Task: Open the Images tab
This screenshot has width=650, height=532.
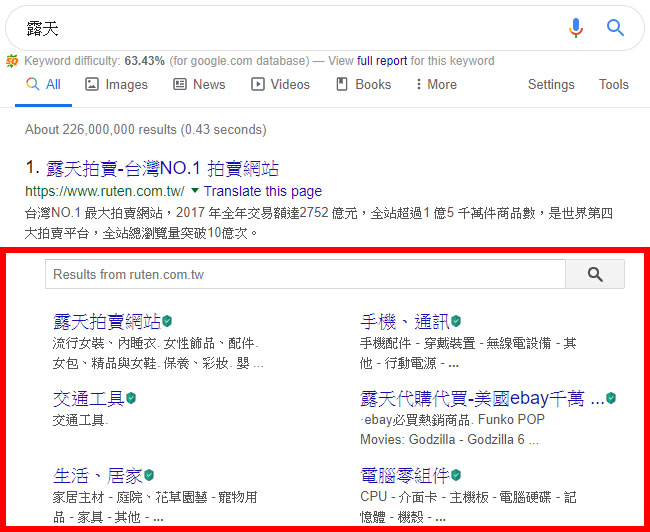Action: pos(116,84)
